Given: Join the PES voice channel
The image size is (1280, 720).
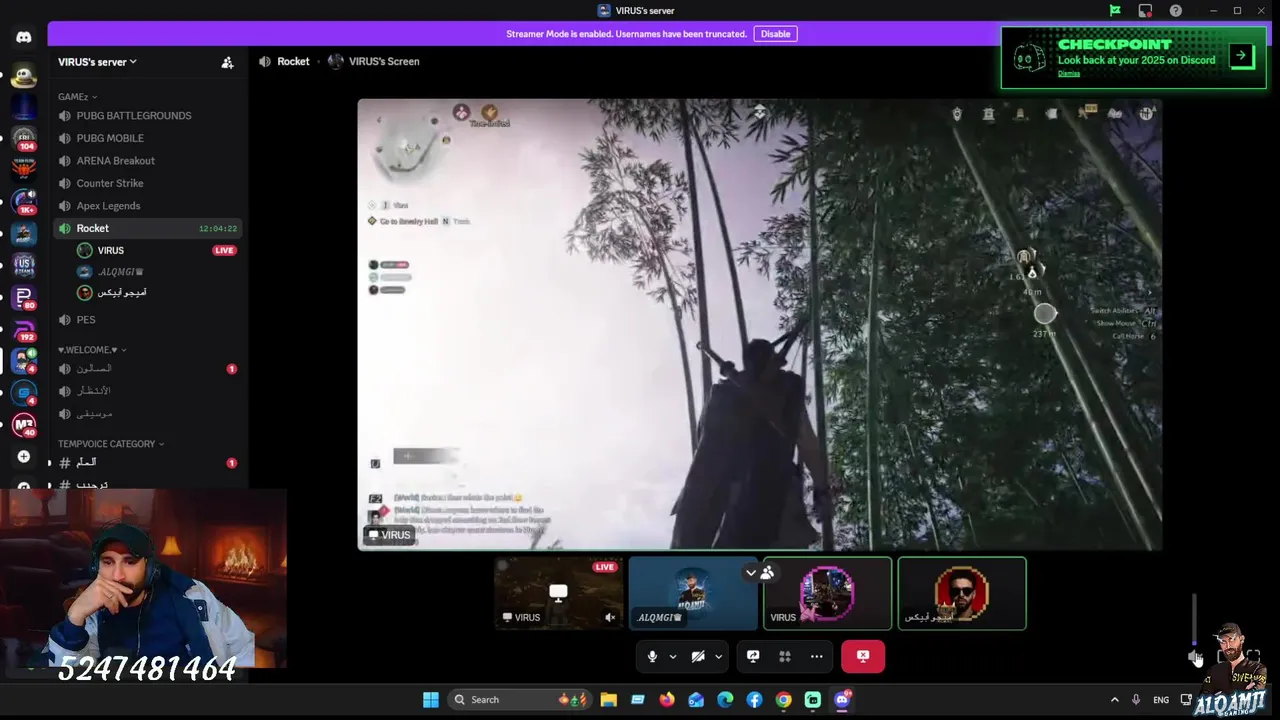Looking at the screenshot, I should pos(147,320).
